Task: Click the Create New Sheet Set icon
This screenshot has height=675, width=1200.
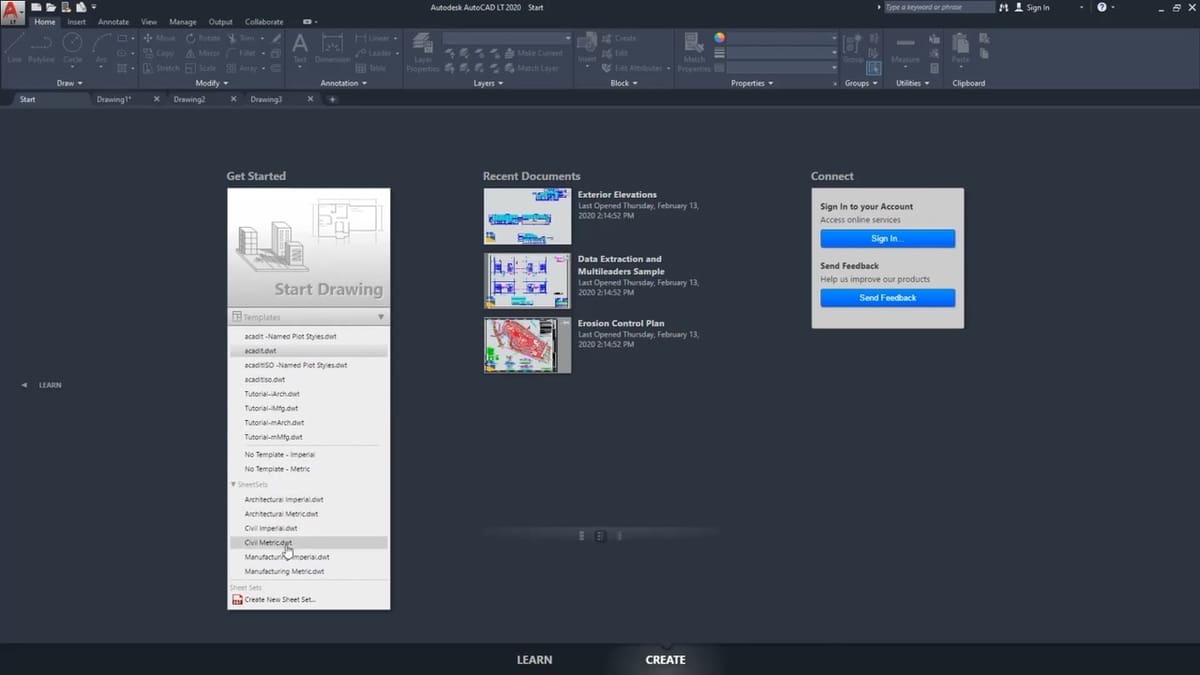Action: coord(237,600)
